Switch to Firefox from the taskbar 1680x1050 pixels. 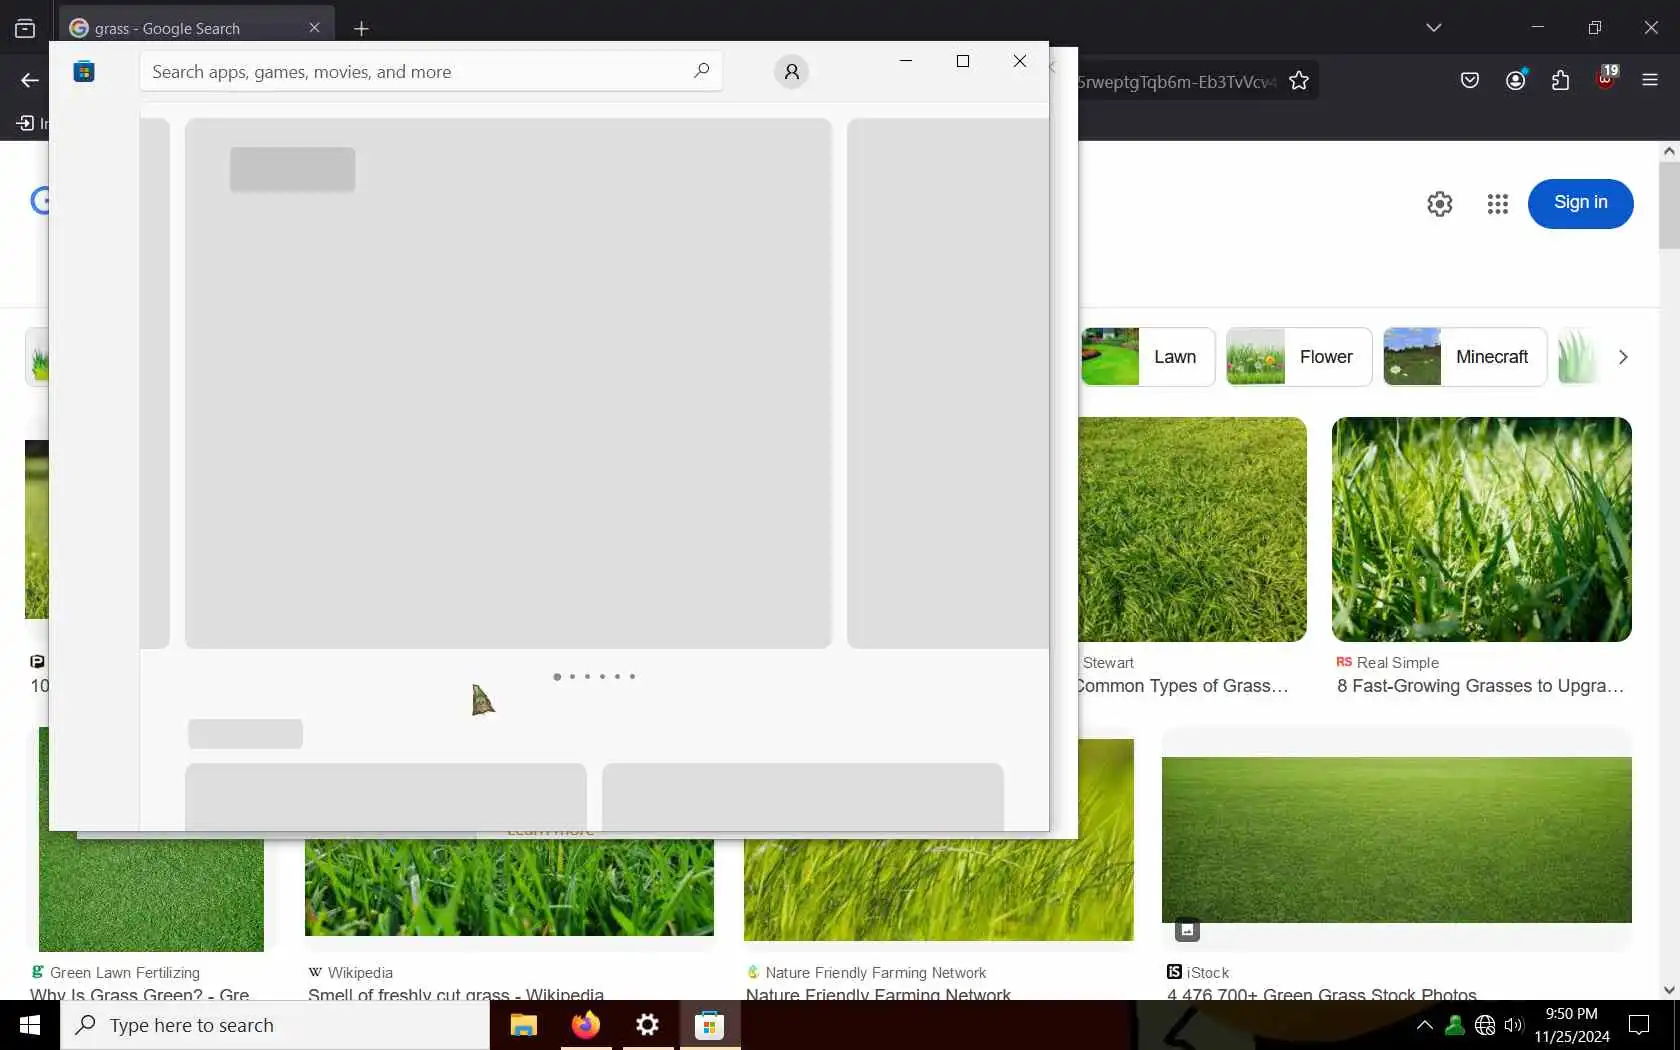(585, 1025)
